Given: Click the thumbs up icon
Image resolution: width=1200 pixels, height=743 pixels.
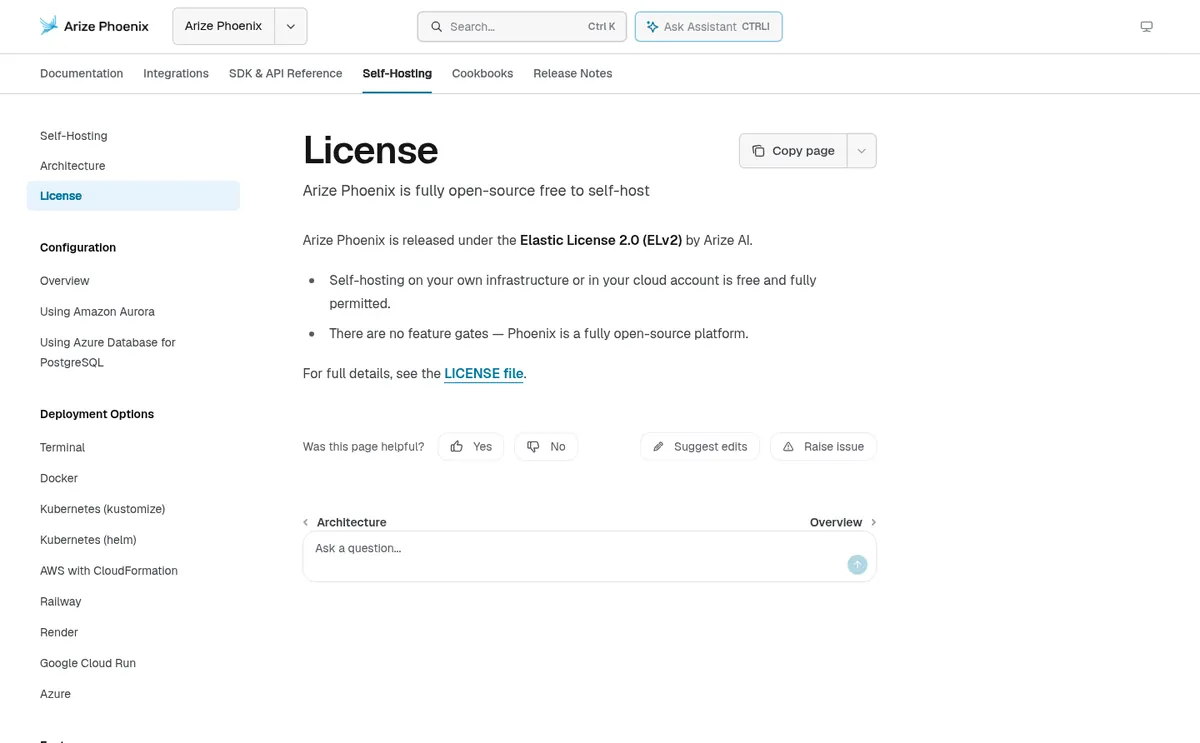Looking at the screenshot, I should [456, 447].
